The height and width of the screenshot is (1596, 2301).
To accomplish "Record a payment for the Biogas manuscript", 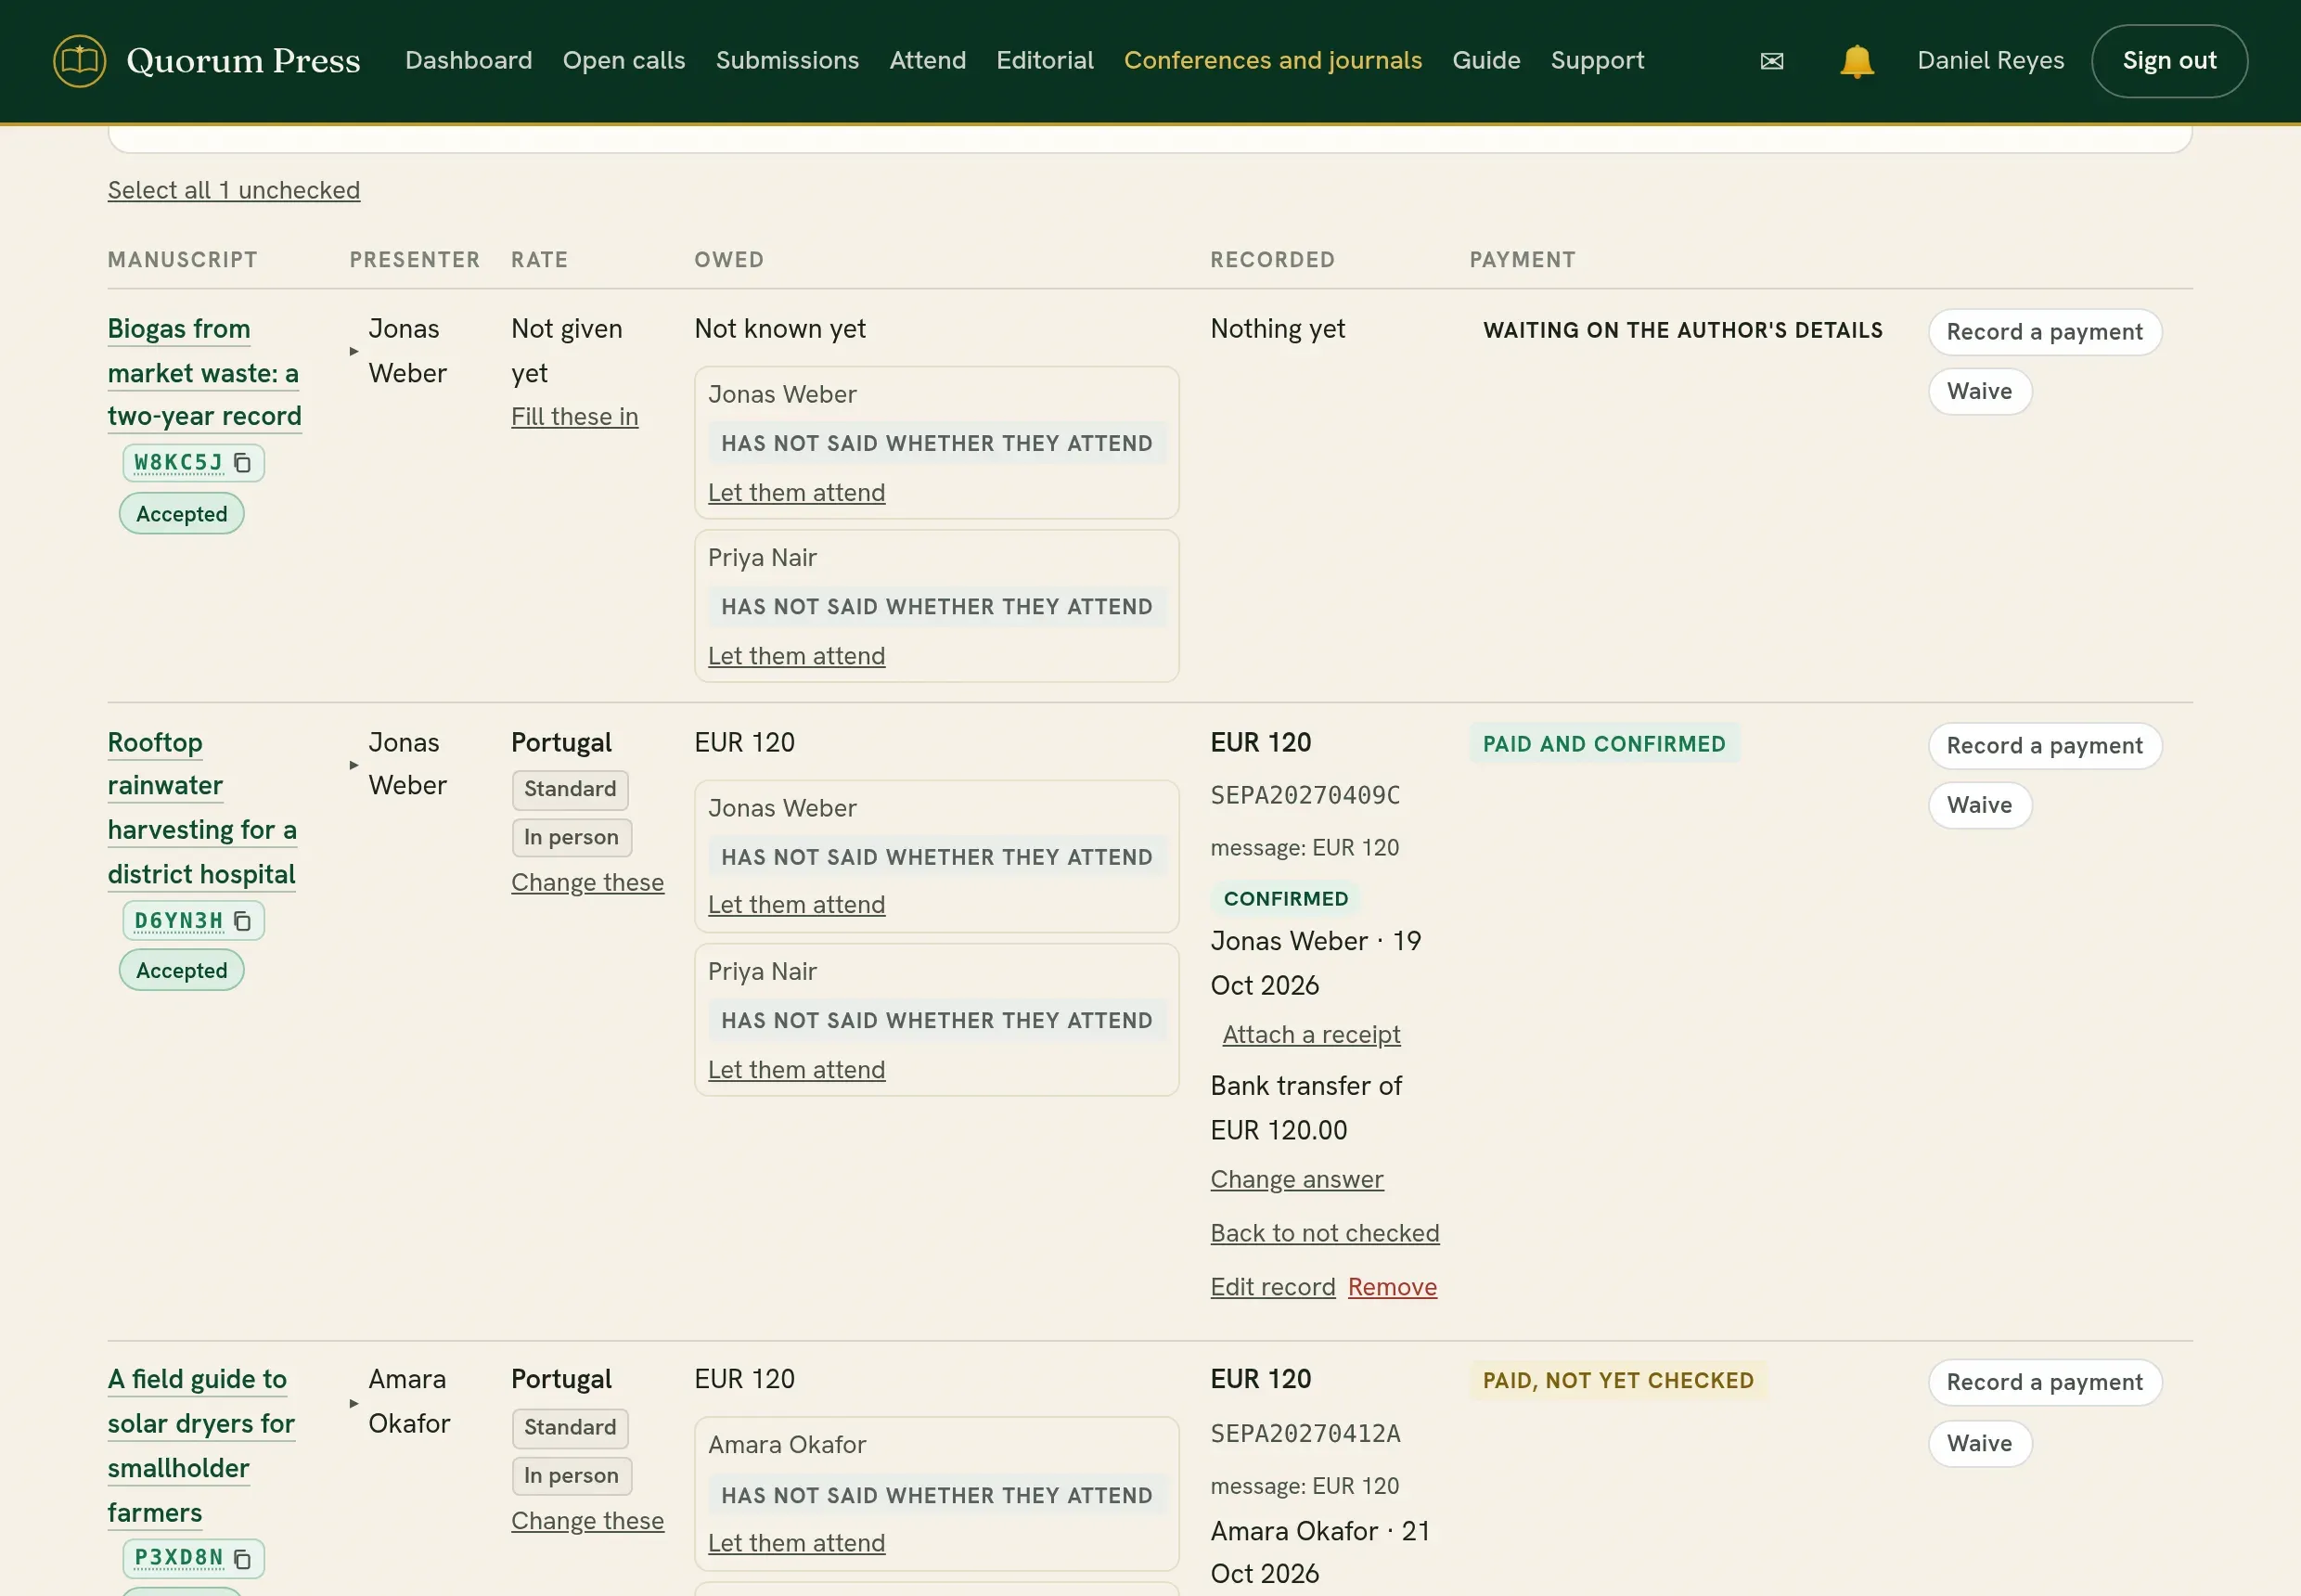I will click(2044, 332).
